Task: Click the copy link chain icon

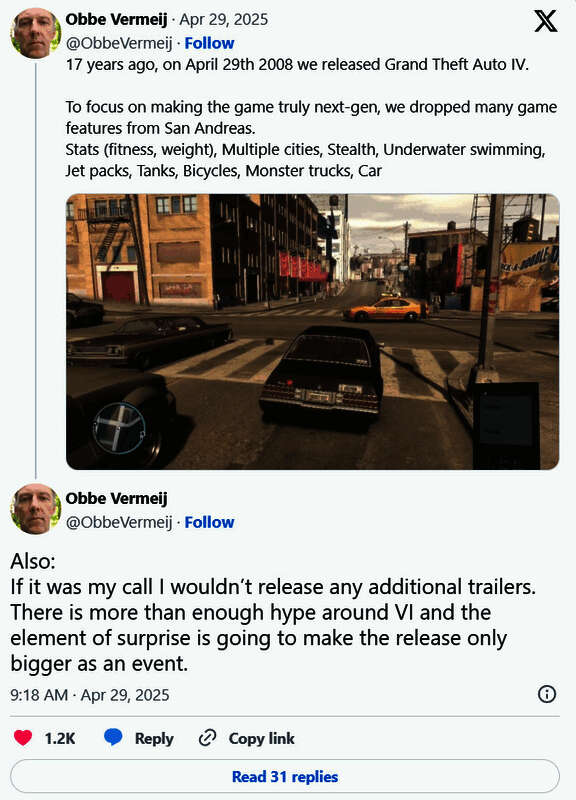Action: pyautogui.click(x=207, y=738)
